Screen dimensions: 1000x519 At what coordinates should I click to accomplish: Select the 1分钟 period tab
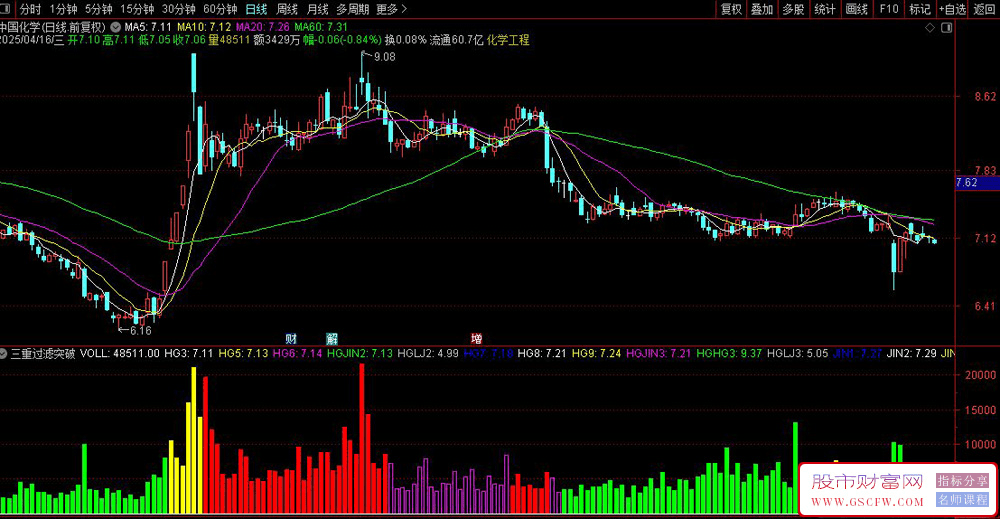[x=63, y=9]
